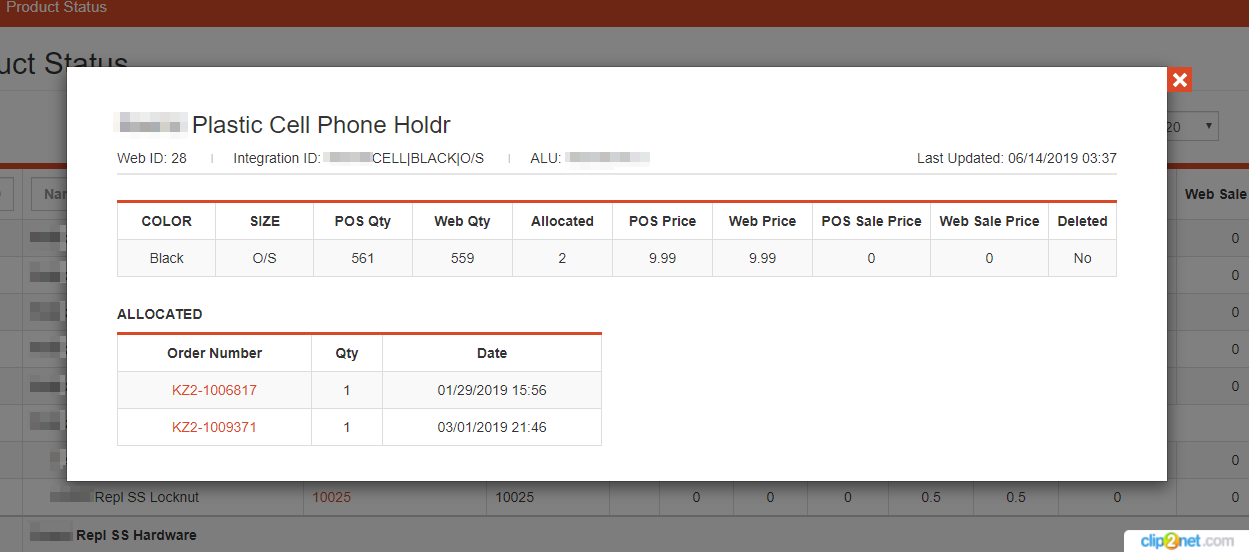Click the Deleted value No

[x=1082, y=258]
